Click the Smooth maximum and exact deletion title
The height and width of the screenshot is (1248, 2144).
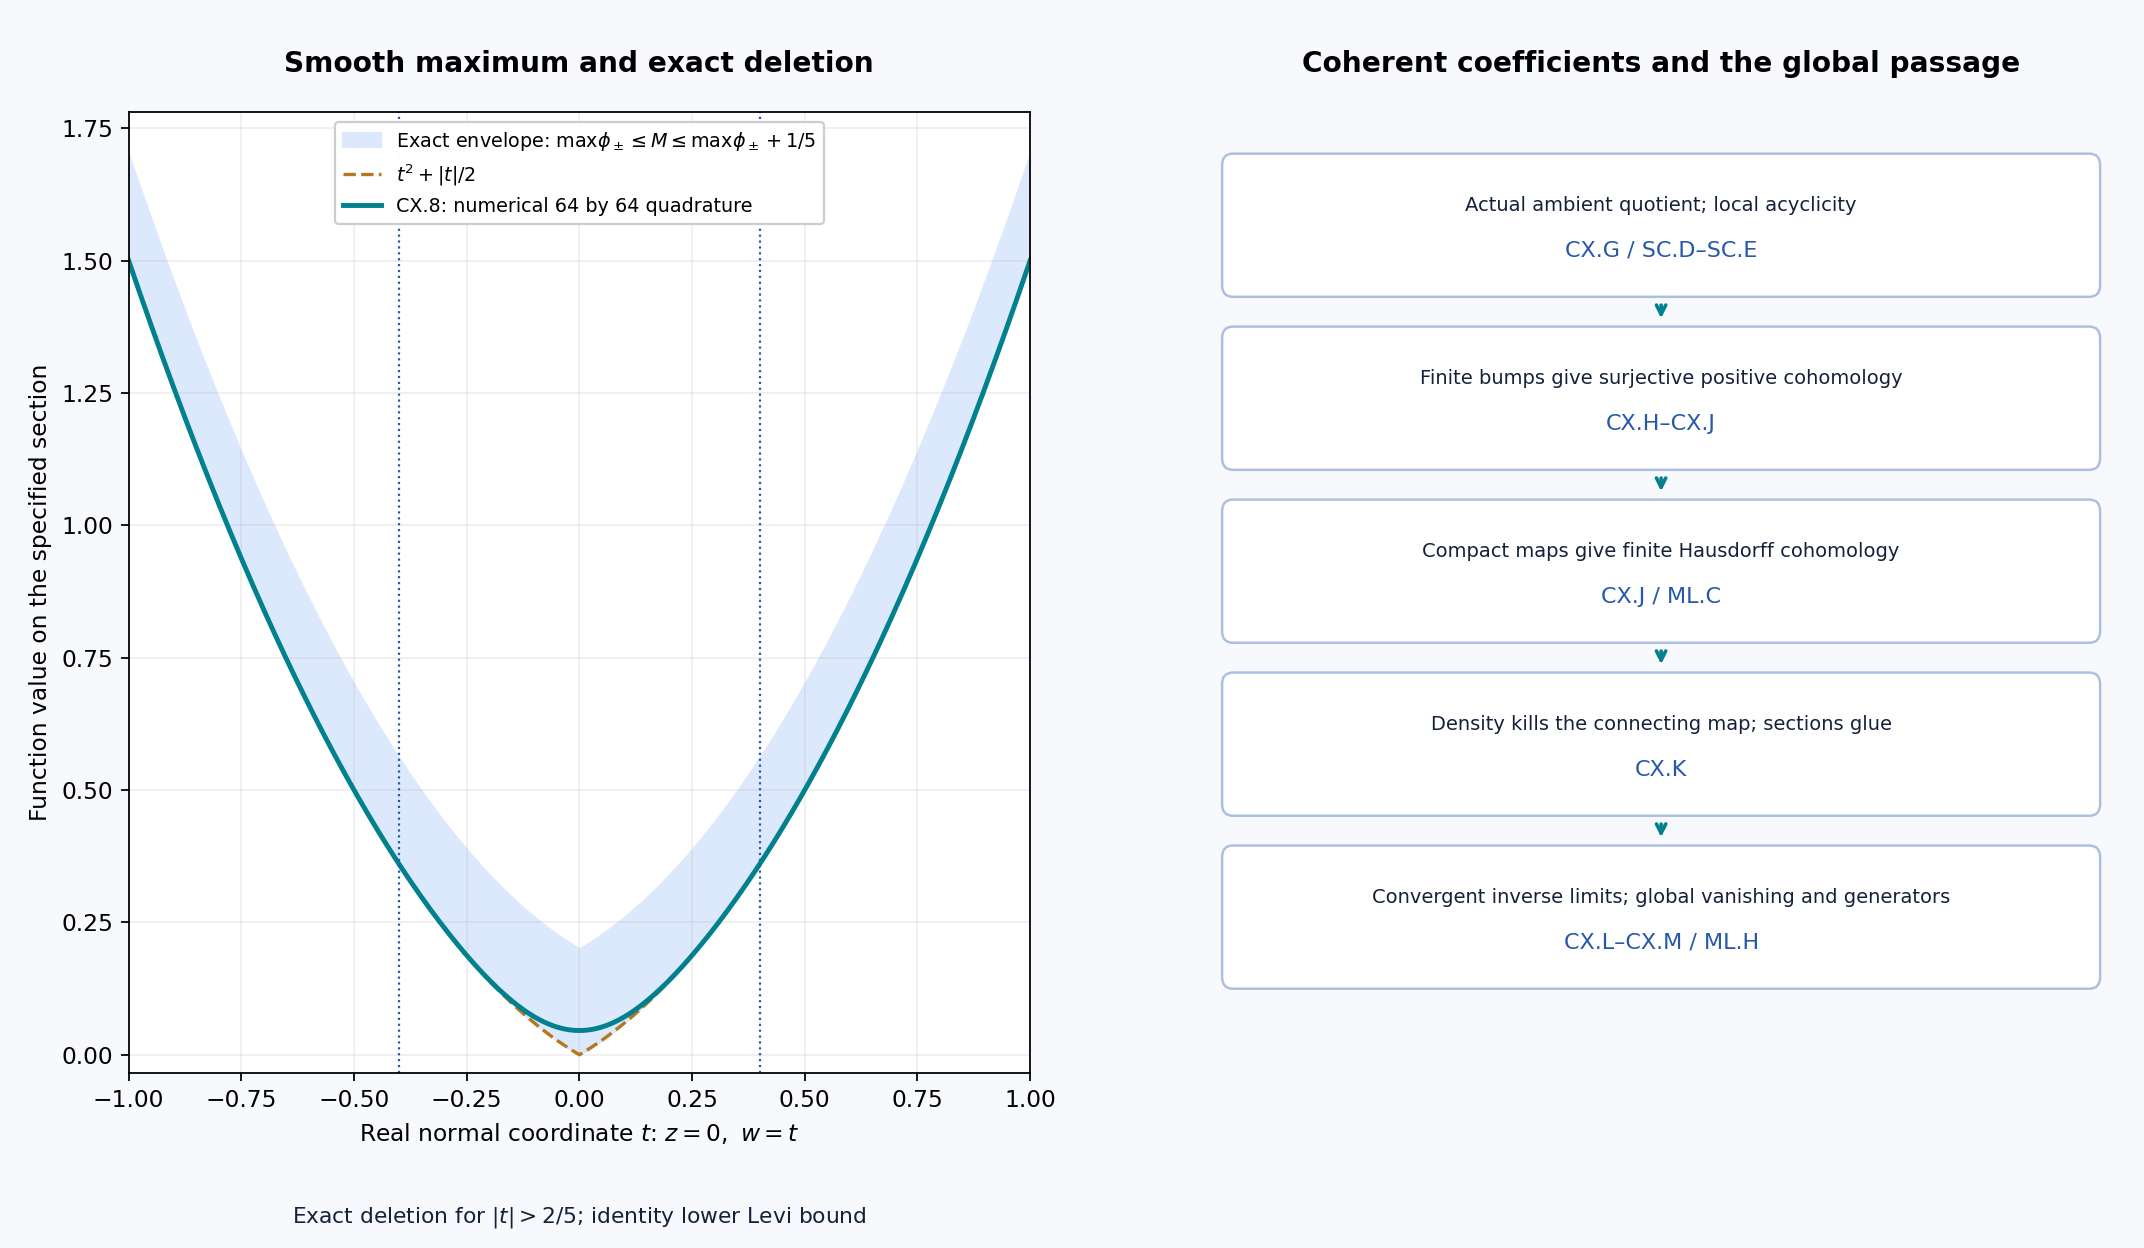pos(578,63)
